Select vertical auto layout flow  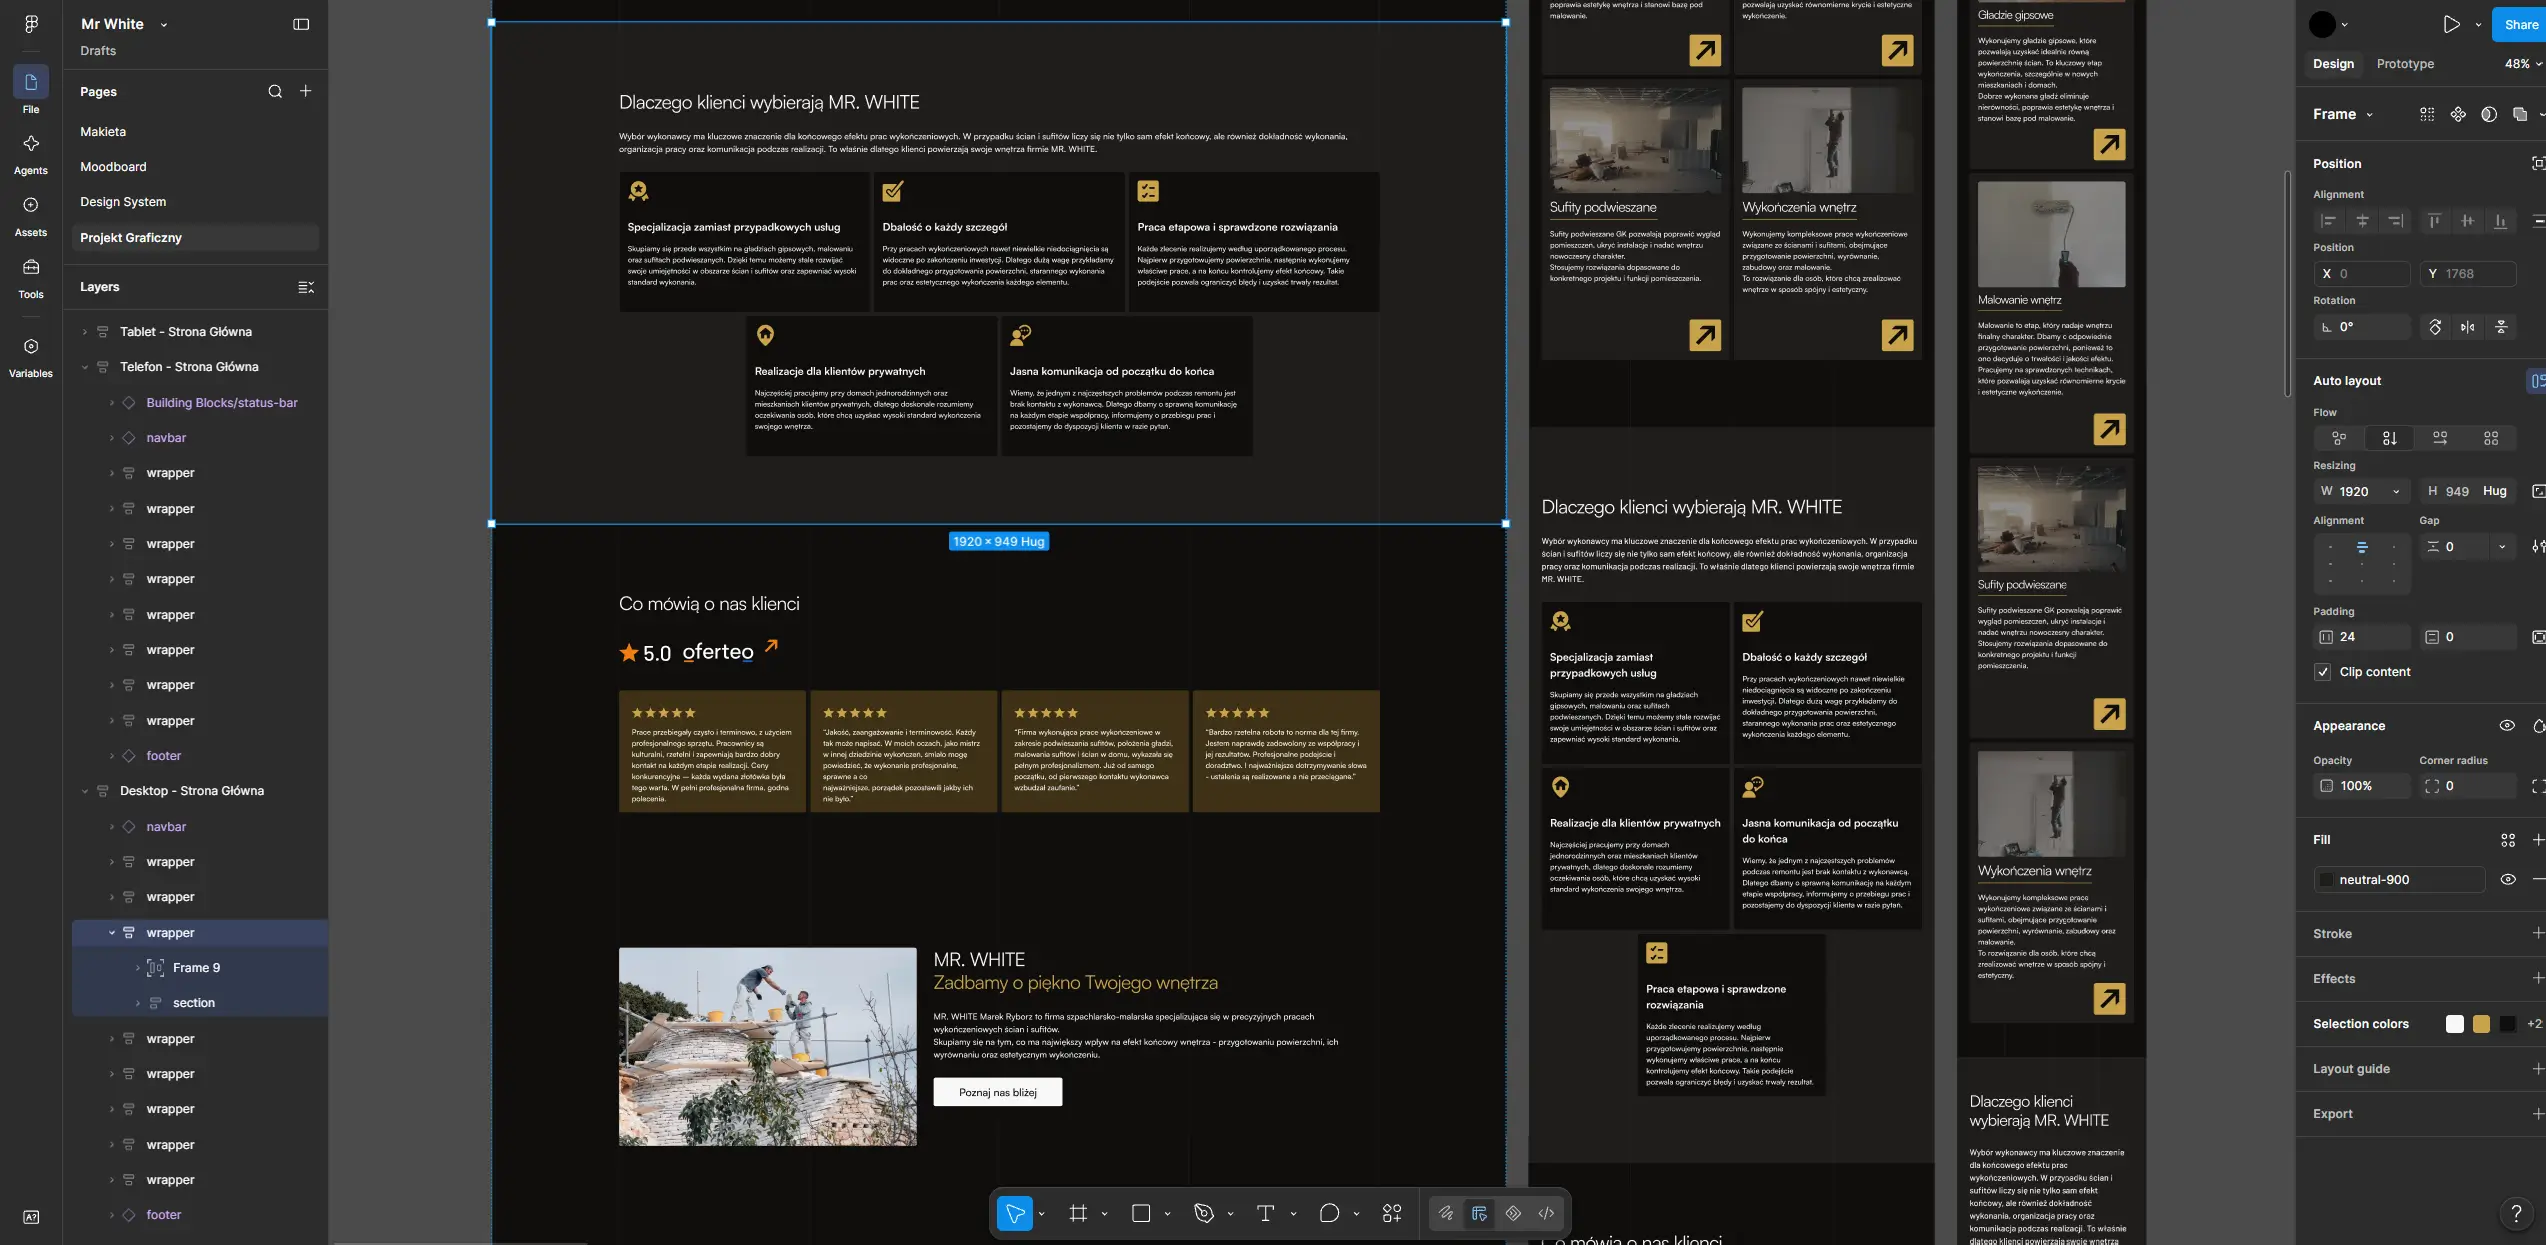coord(2390,438)
